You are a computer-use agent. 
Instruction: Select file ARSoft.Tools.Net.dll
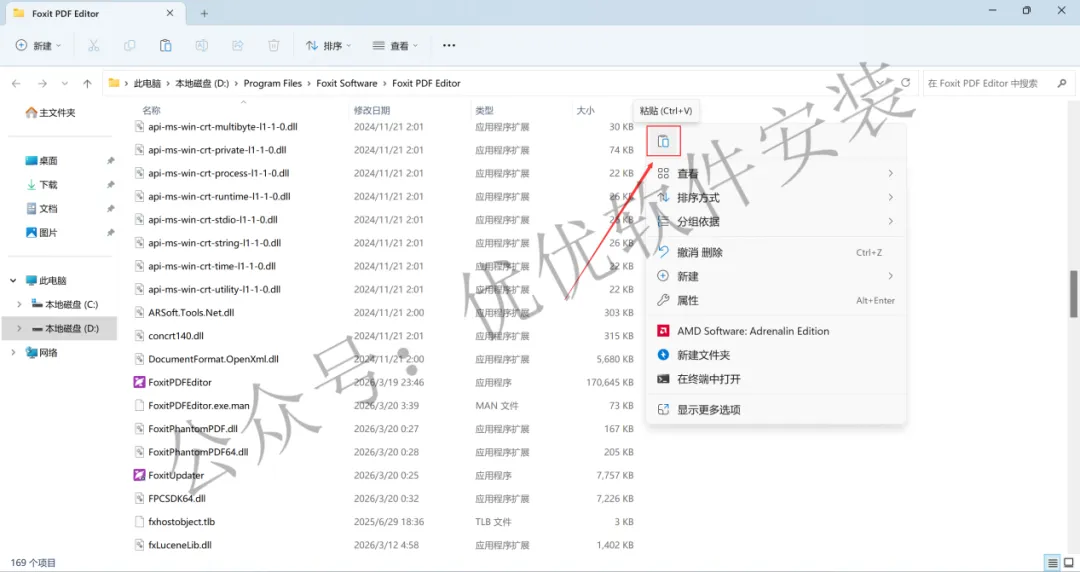tap(191, 312)
